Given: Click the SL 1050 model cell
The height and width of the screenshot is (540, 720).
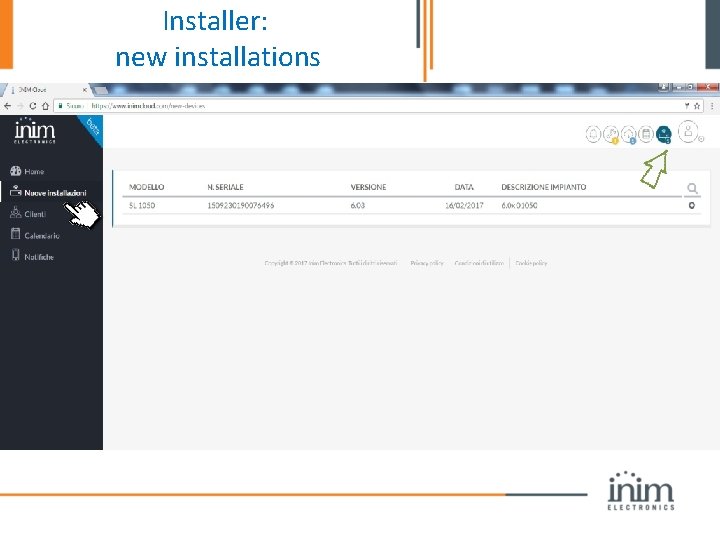Looking at the screenshot, I should (x=142, y=205).
